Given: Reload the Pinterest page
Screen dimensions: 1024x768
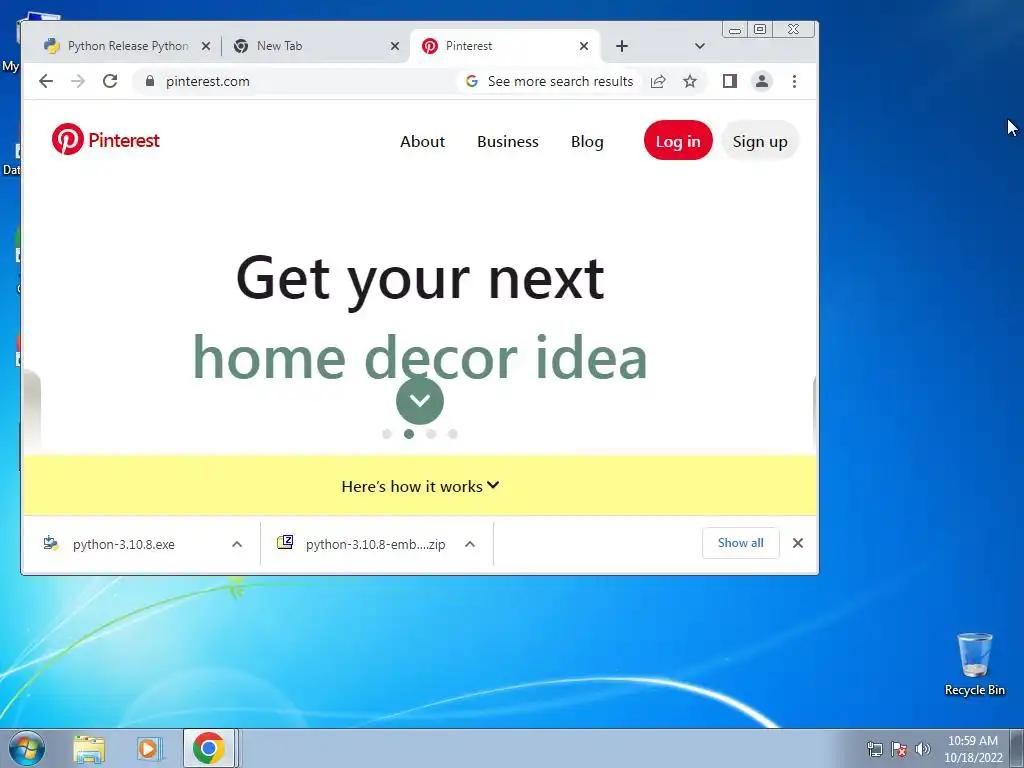Looking at the screenshot, I should pyautogui.click(x=110, y=81).
